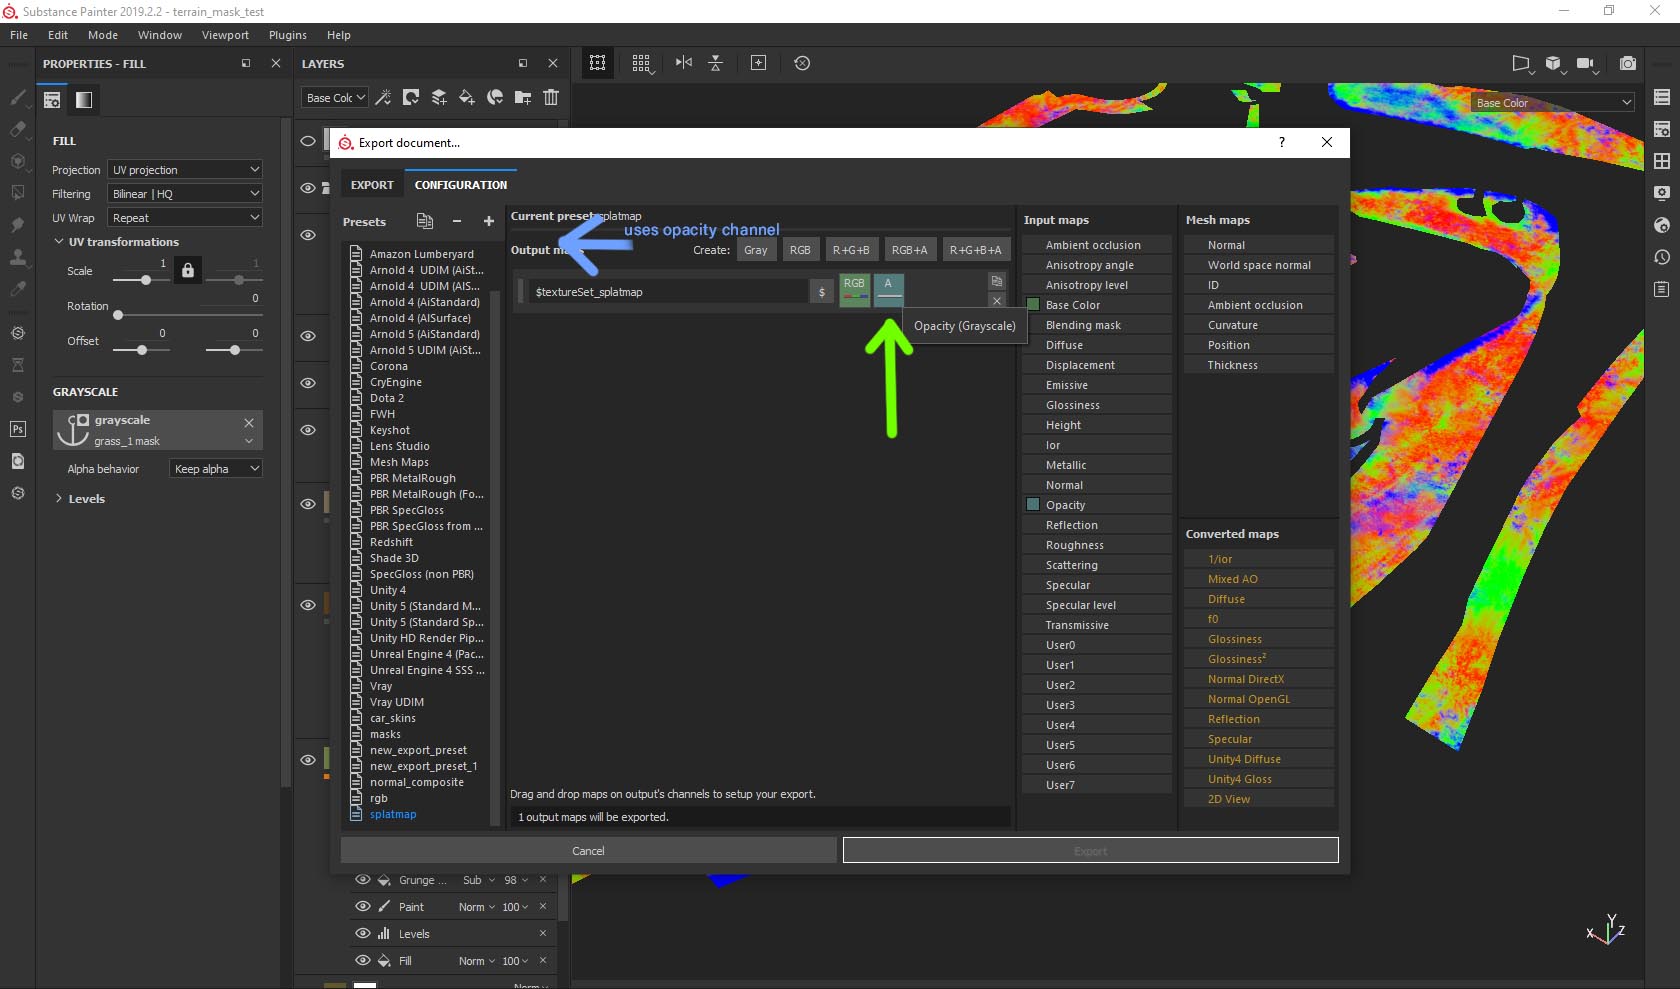The width and height of the screenshot is (1680, 989).
Task: Click the 3D view cube icon in viewport toolbar
Action: tap(1553, 63)
